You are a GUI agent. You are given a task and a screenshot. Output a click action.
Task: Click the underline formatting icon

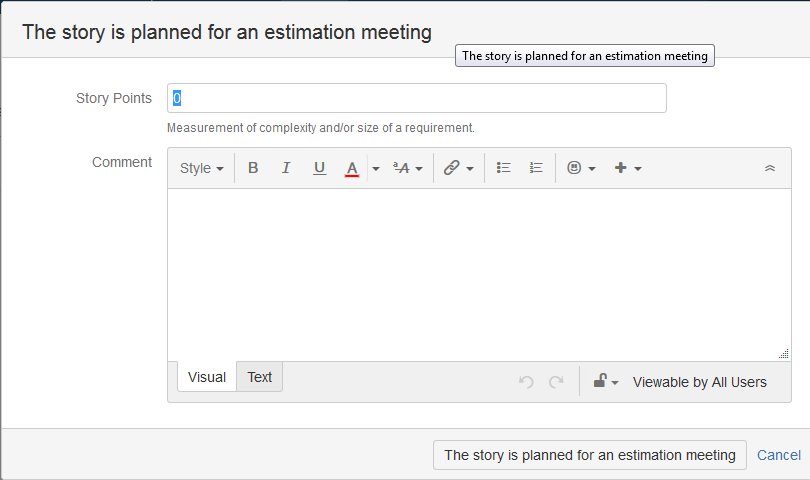pyautogui.click(x=319, y=168)
